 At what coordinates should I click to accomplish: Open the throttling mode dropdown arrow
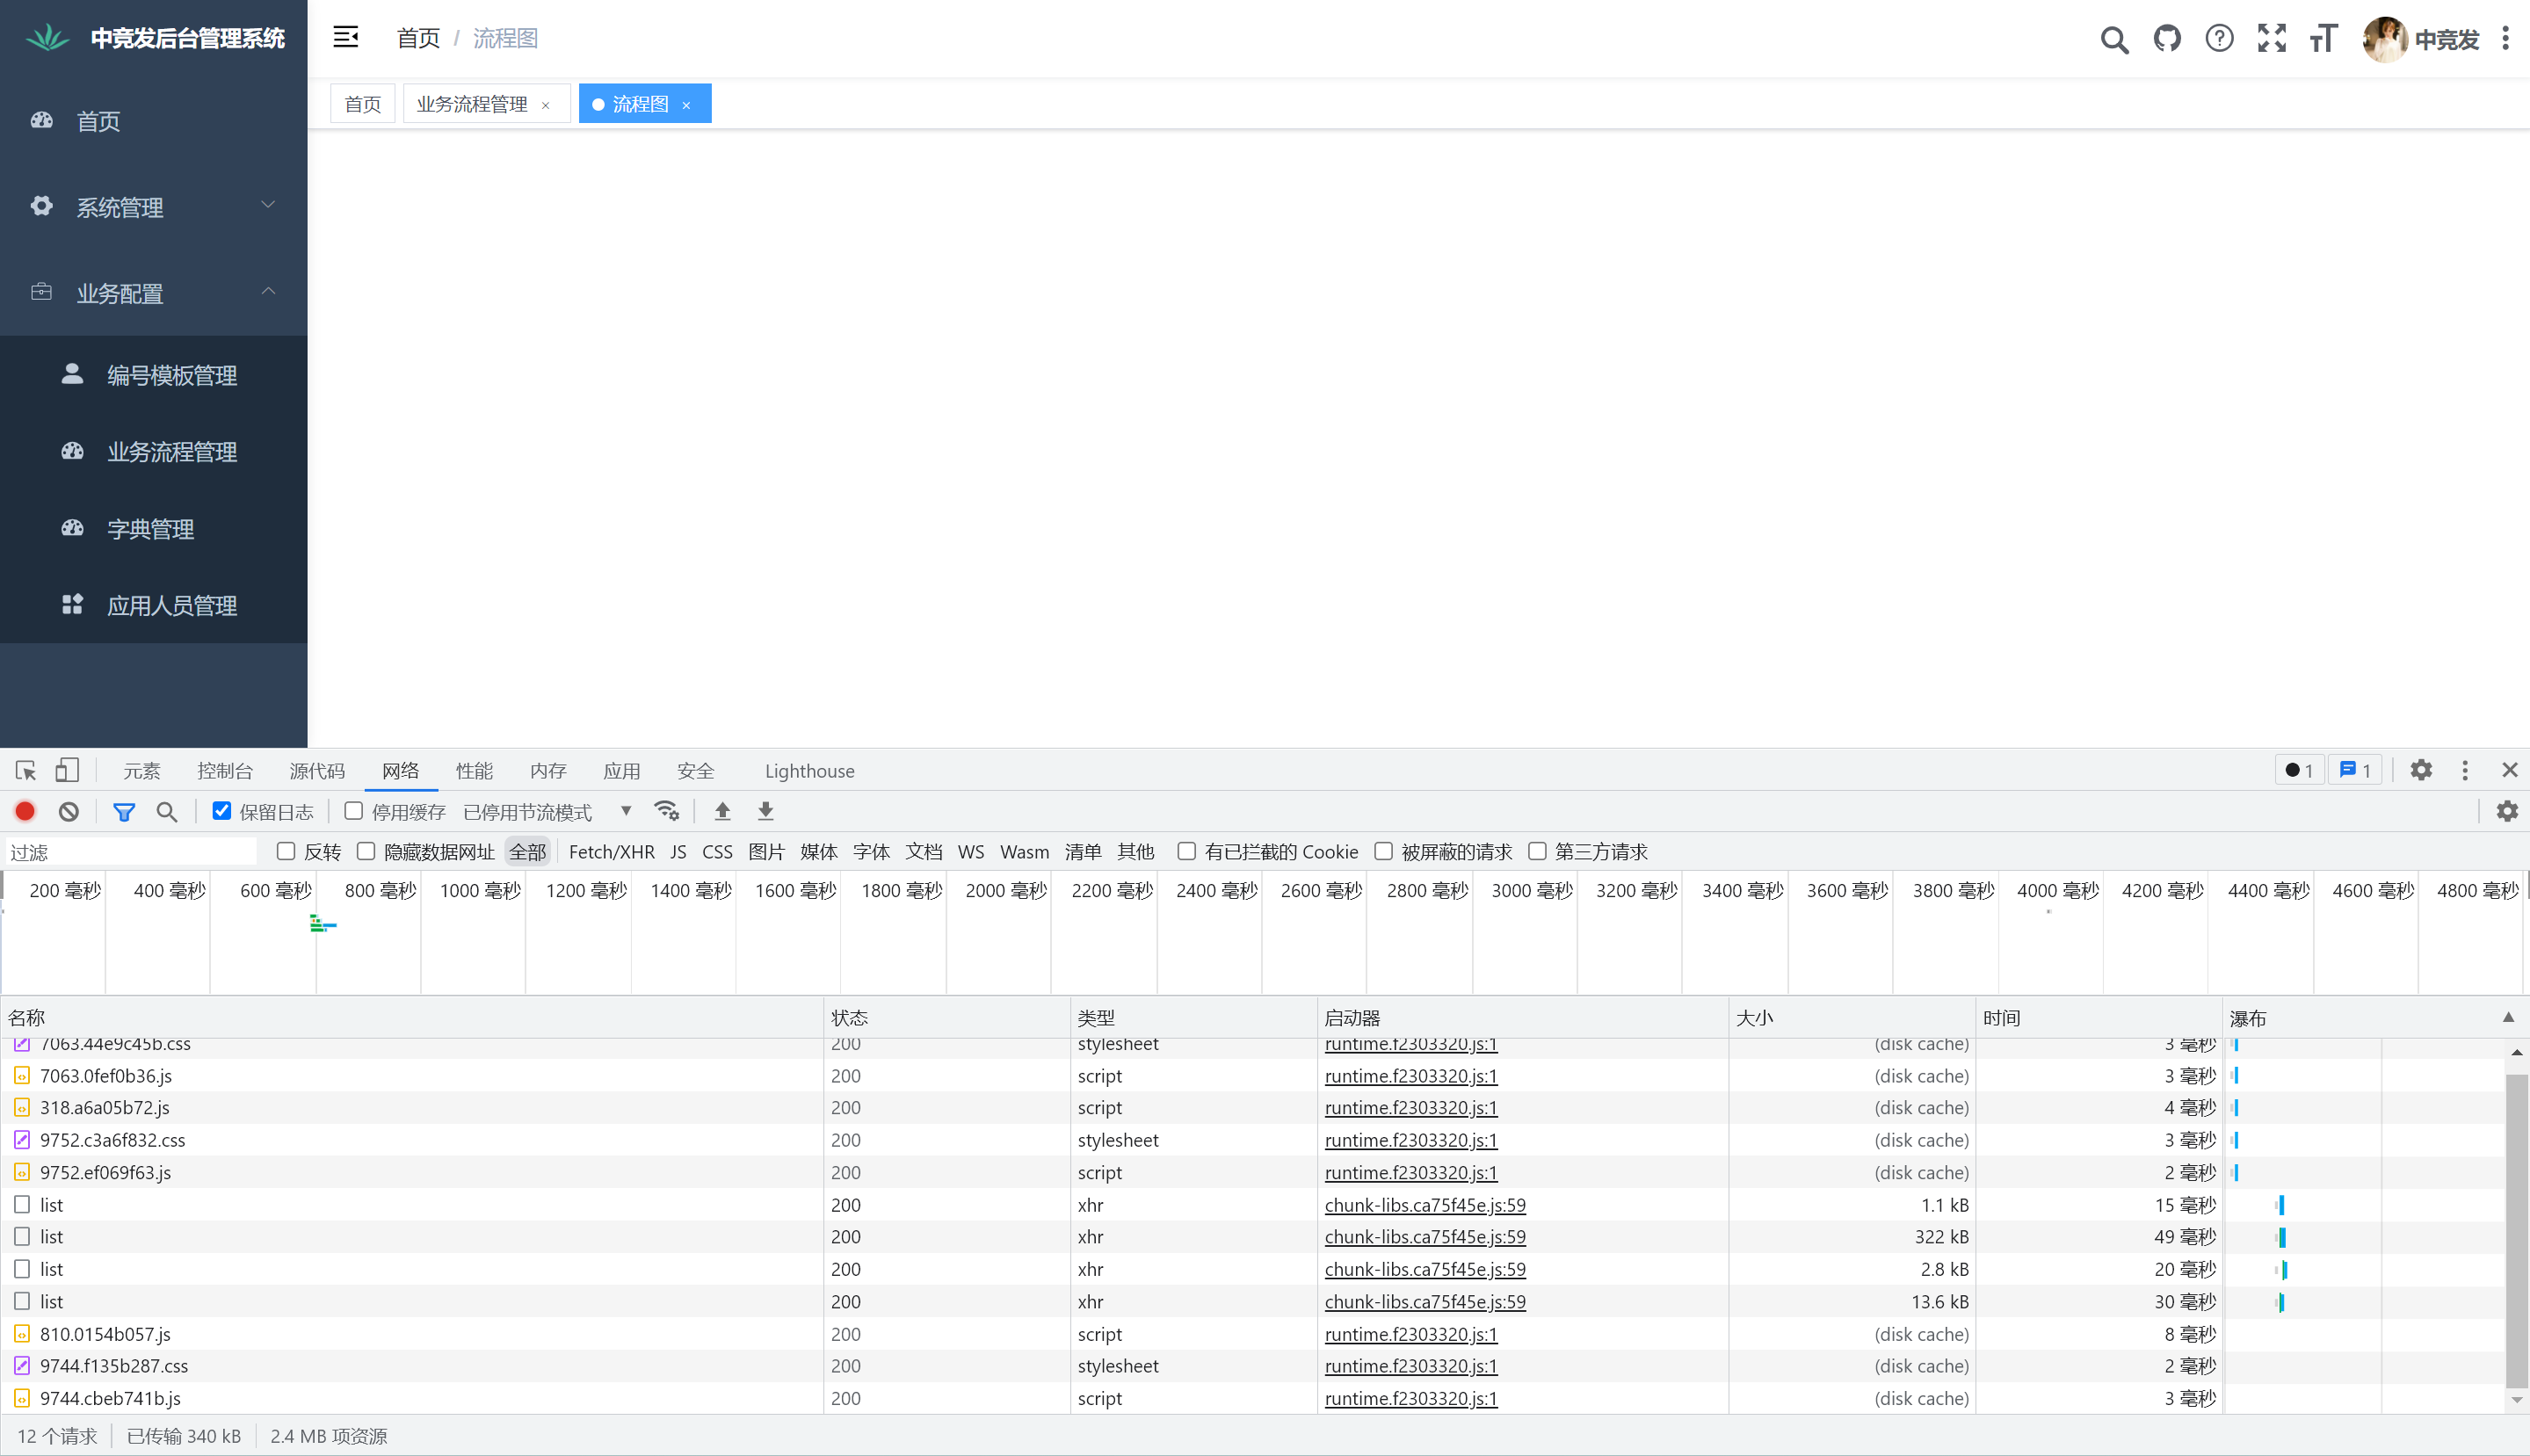[626, 811]
